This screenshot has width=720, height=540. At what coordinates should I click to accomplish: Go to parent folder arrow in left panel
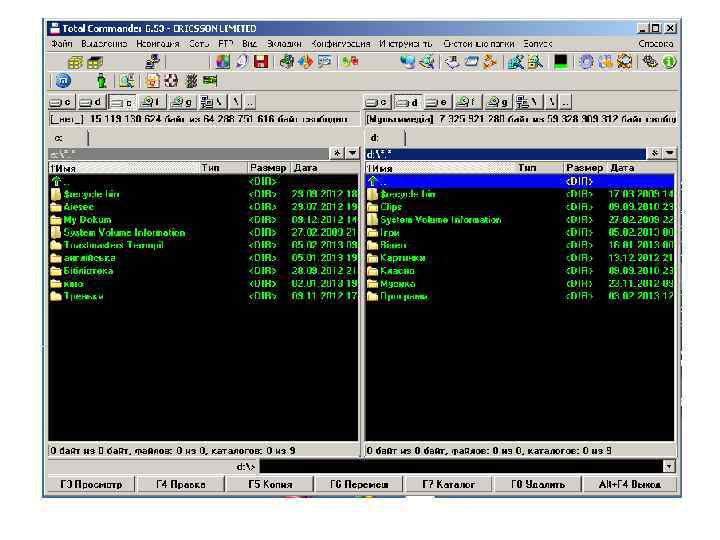pos(56,181)
